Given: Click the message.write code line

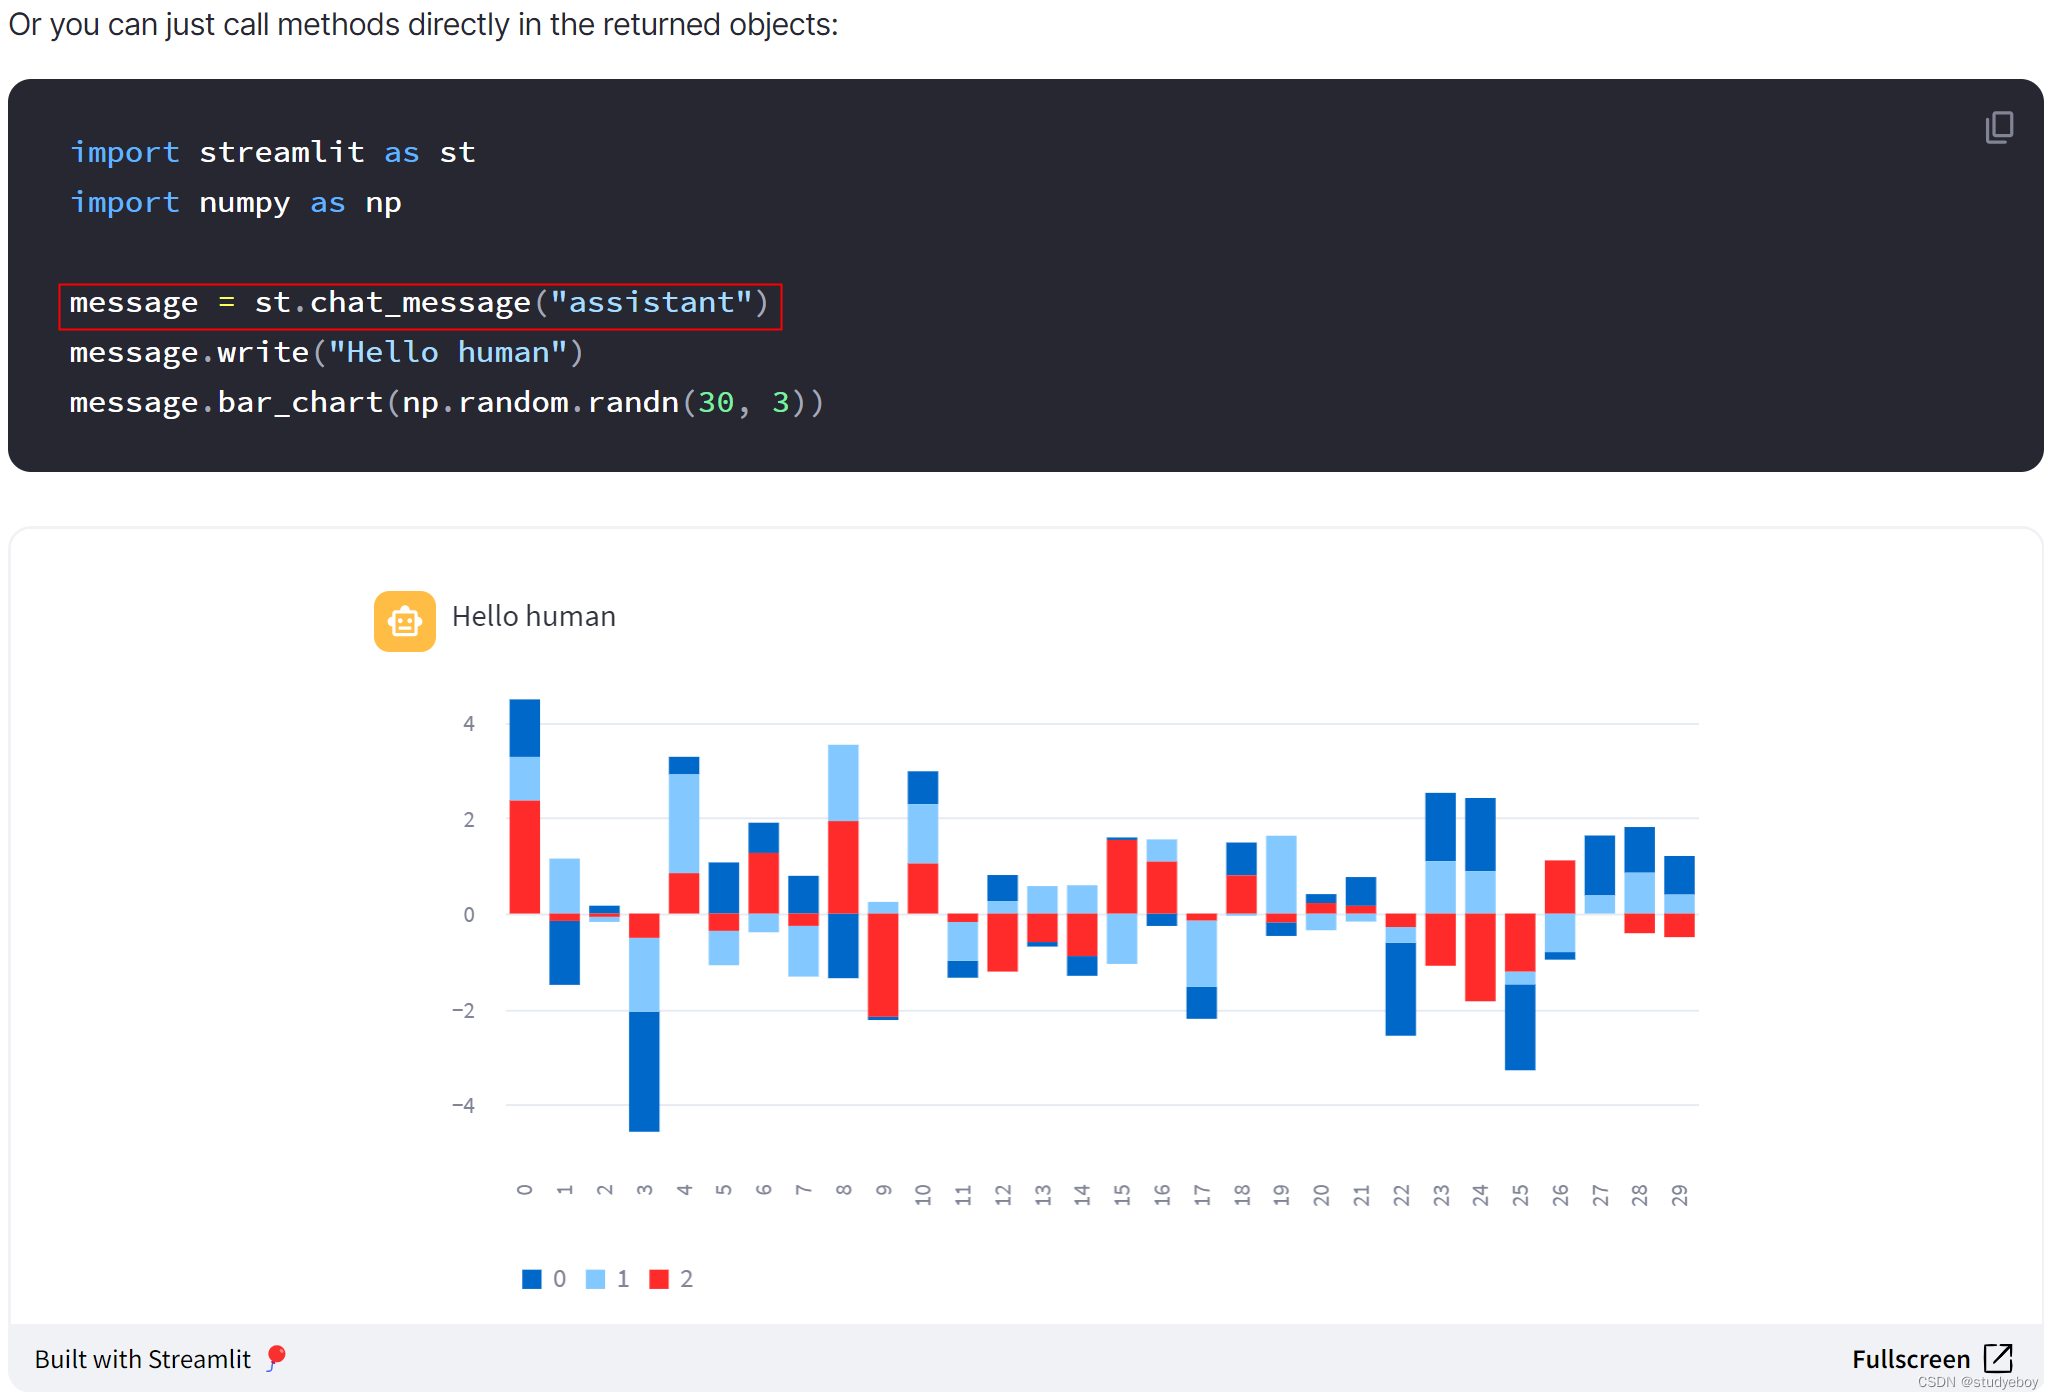Looking at the screenshot, I should (325, 353).
